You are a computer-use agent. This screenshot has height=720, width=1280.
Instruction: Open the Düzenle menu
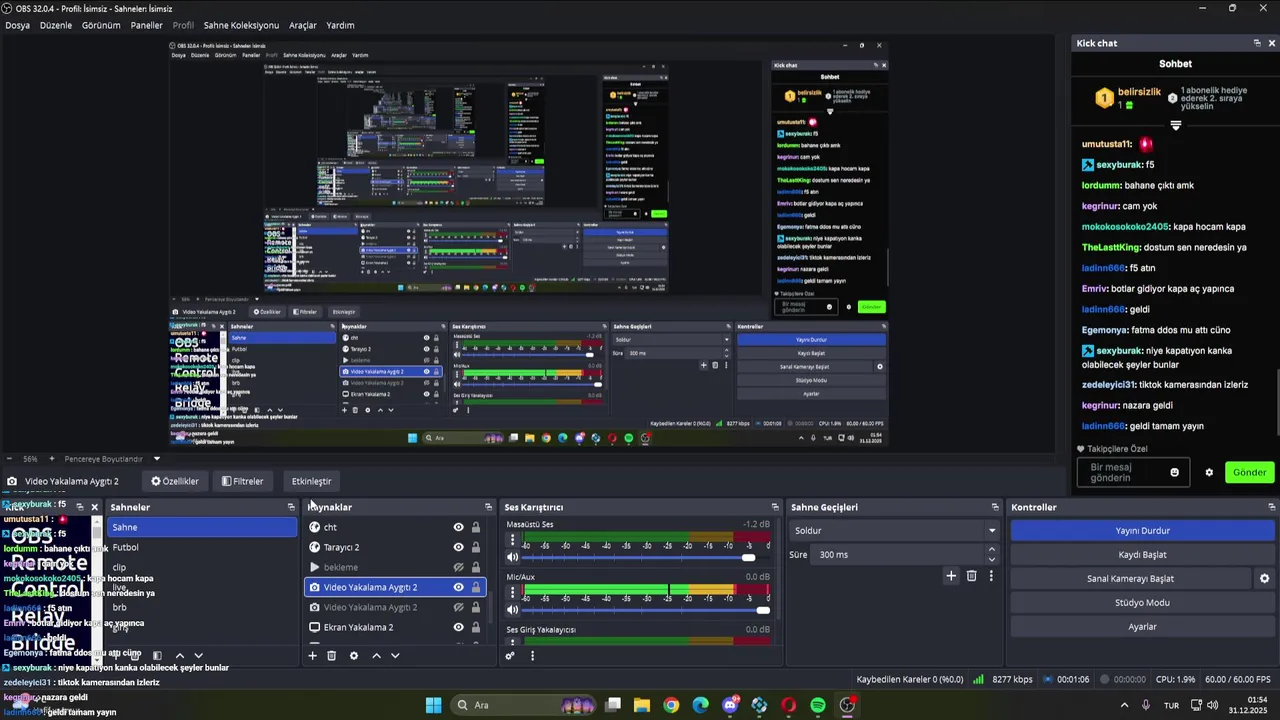coord(56,25)
